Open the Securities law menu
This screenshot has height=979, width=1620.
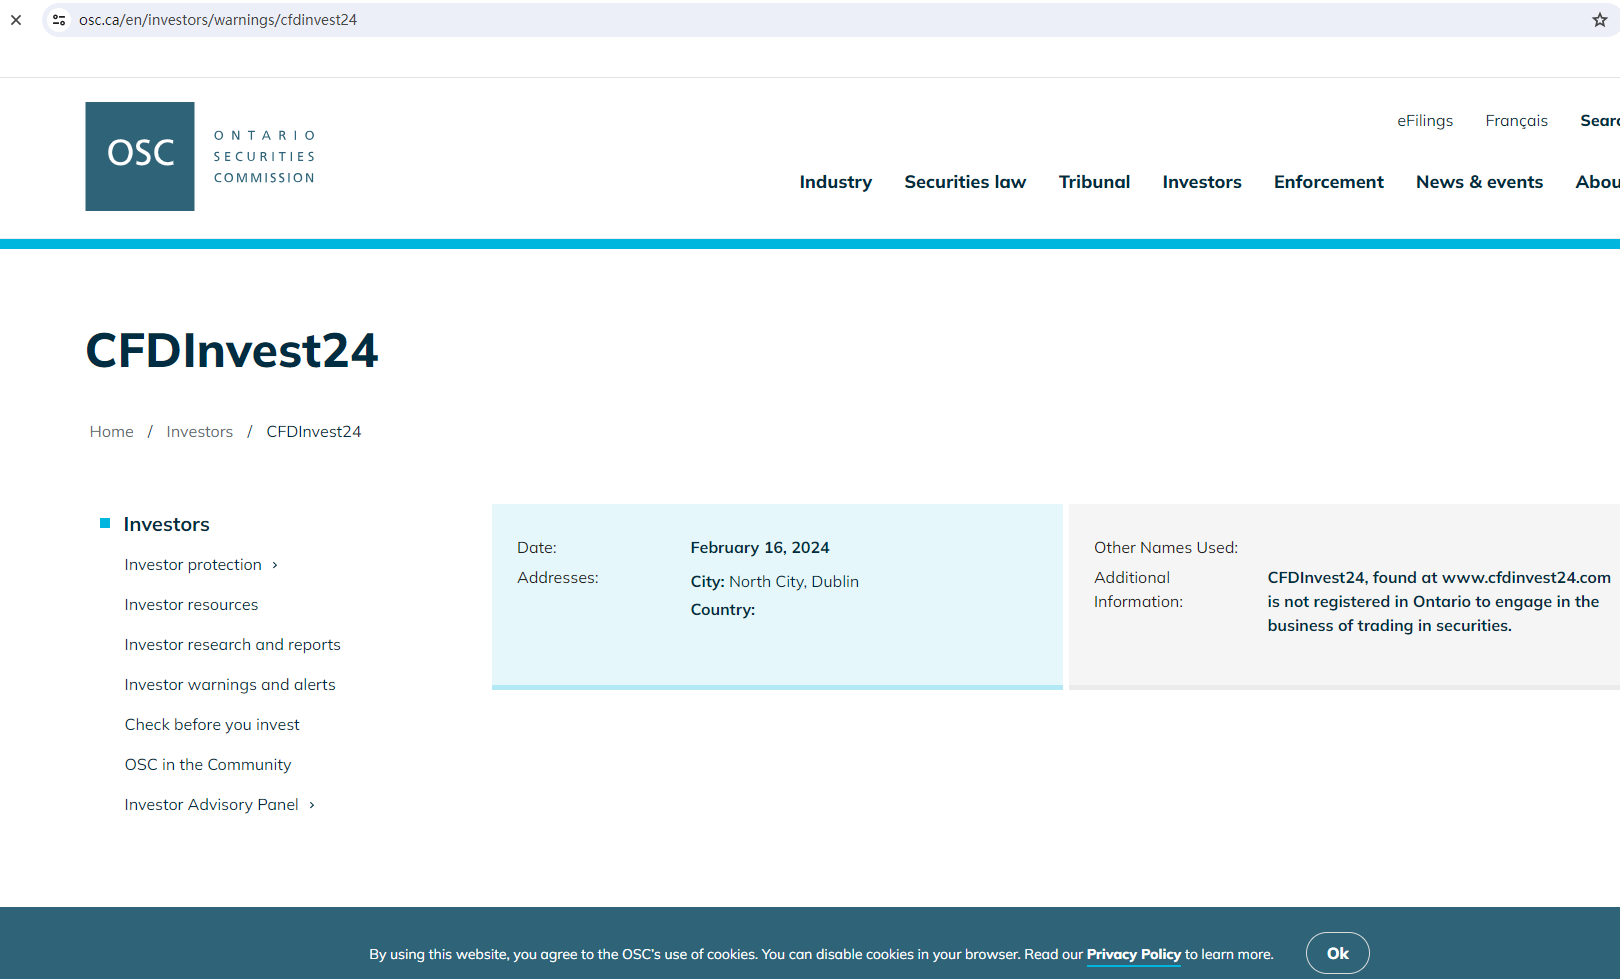[965, 182]
